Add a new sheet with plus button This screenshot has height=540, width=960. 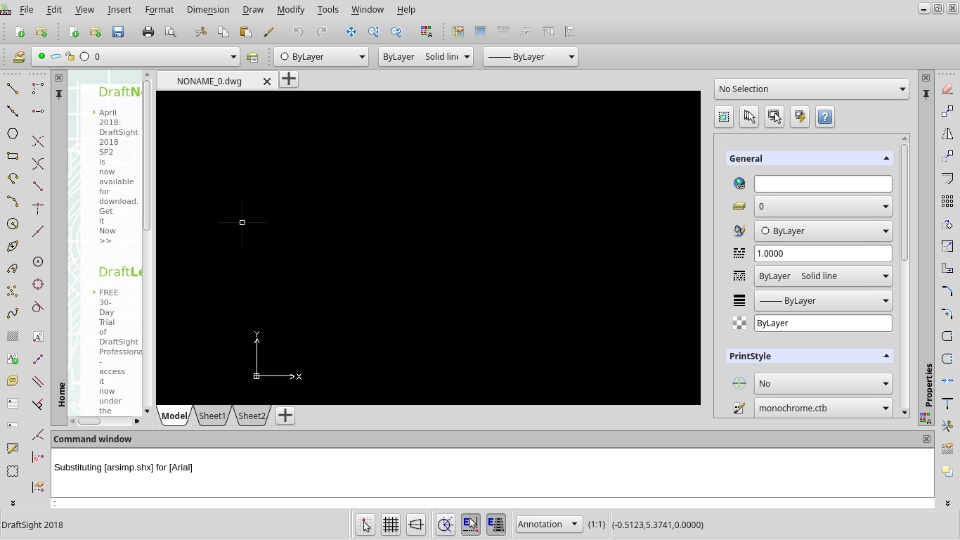[x=285, y=416]
